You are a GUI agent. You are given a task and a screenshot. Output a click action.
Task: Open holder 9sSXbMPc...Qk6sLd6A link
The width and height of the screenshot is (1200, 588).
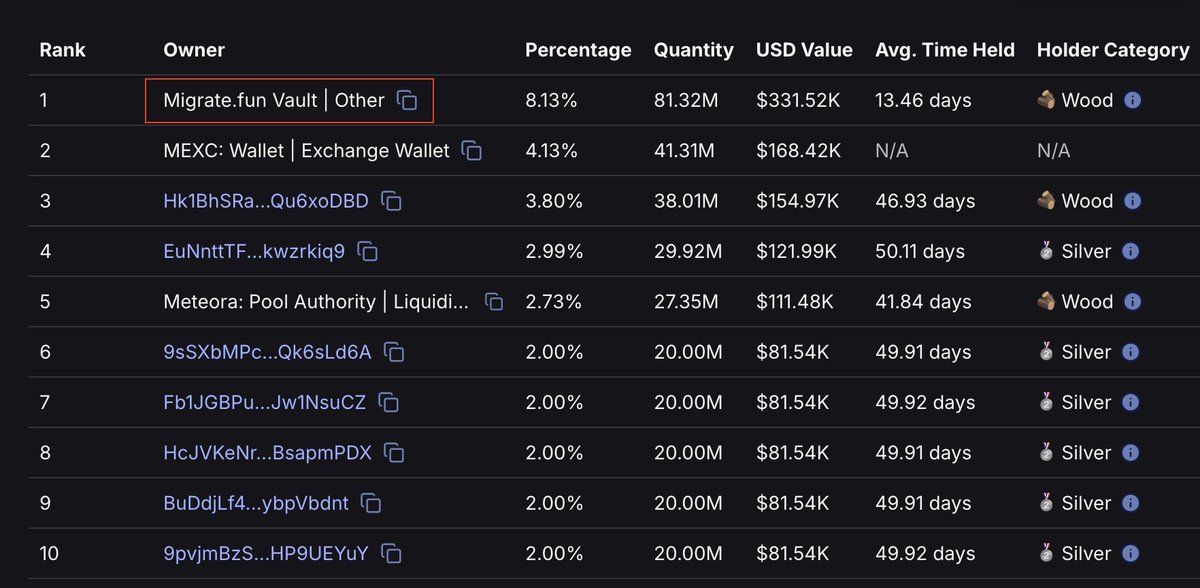click(x=267, y=352)
